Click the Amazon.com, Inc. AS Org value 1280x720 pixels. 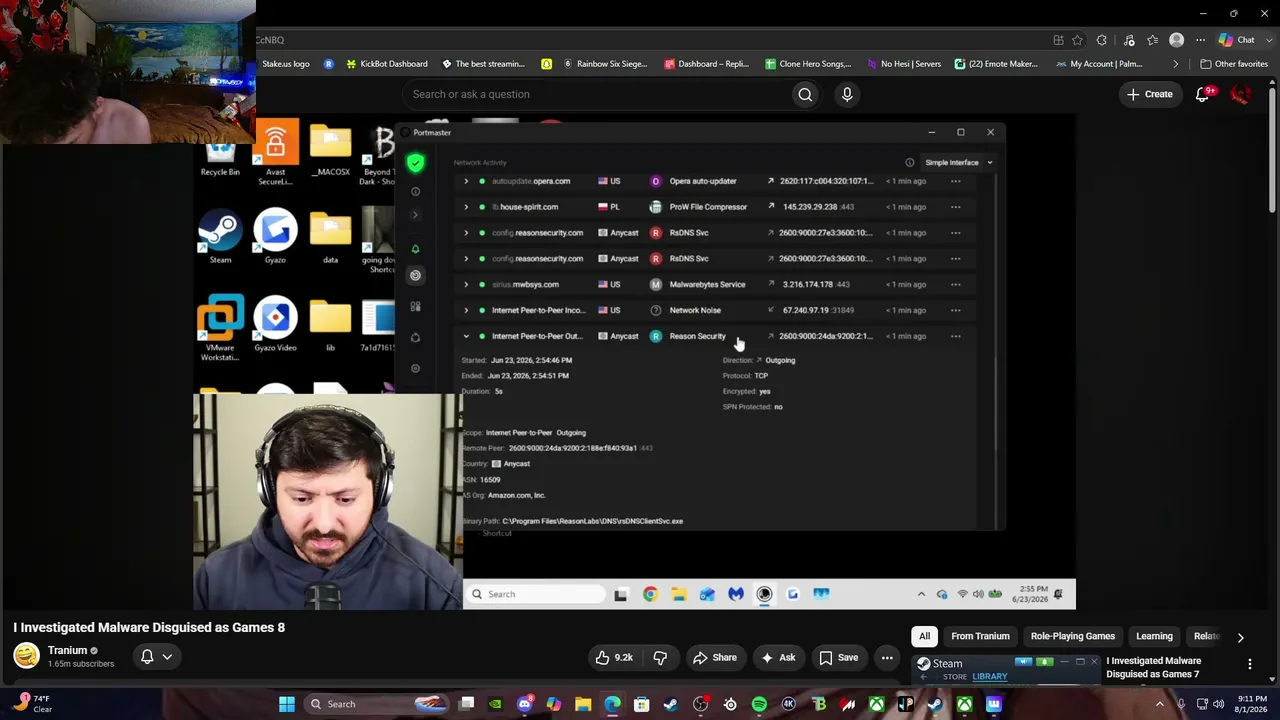516,495
